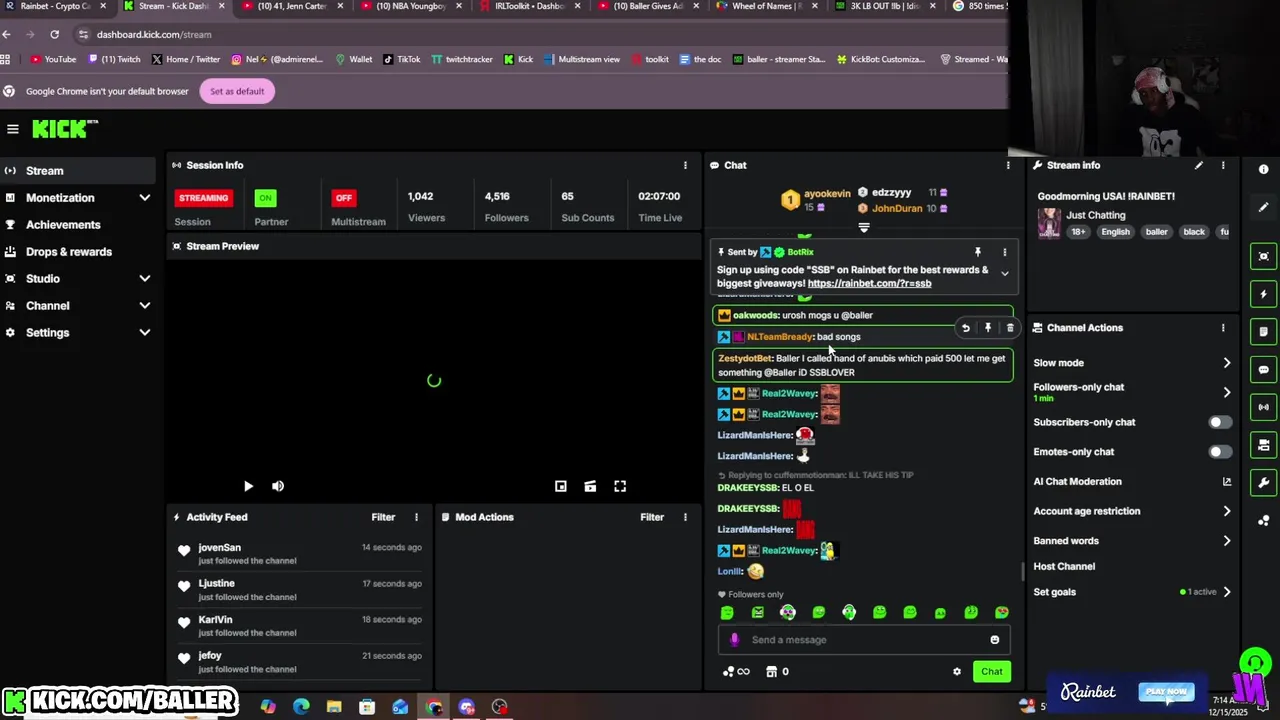This screenshot has width=1280, height=720.
Task: Switch to Wheel of Names tab
Action: 767,6
